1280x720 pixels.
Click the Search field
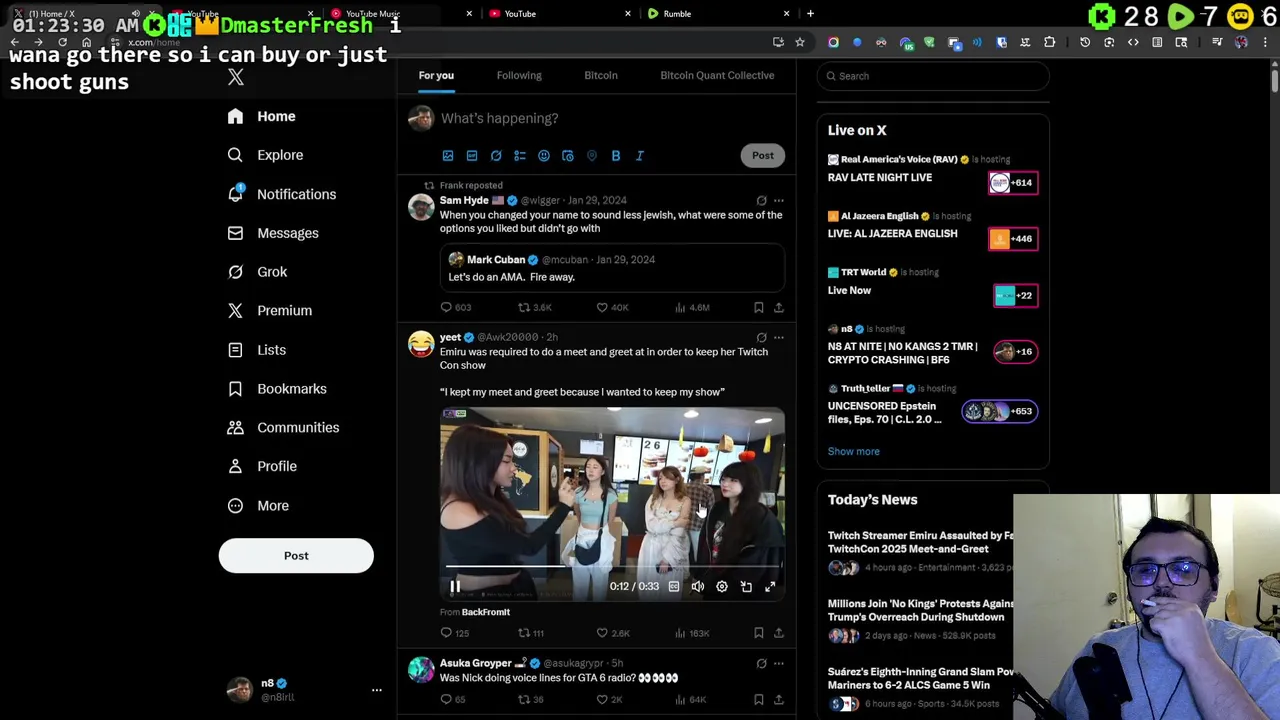(933, 76)
